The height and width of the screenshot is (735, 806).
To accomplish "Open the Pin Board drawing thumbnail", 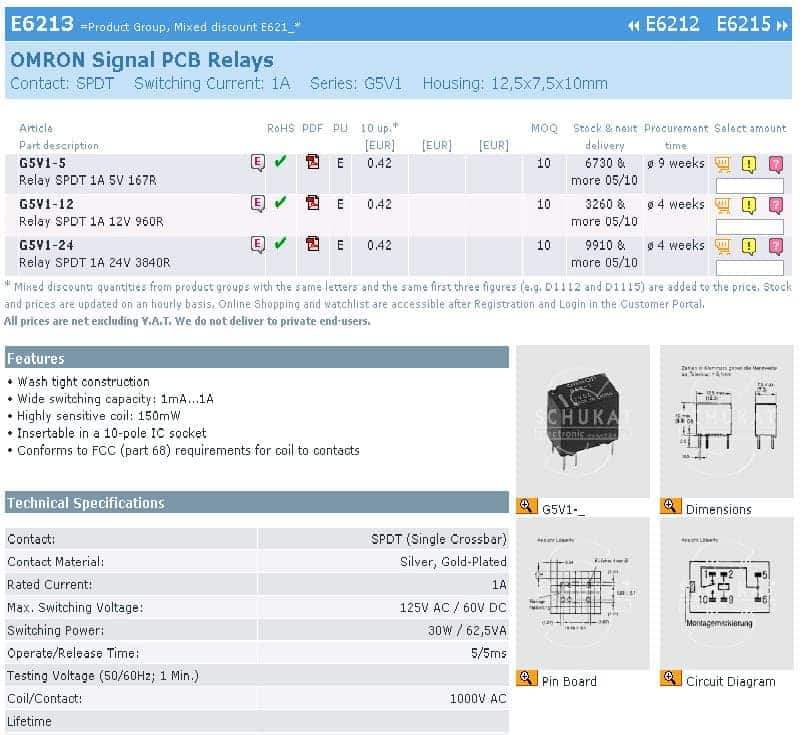I will 583,594.
